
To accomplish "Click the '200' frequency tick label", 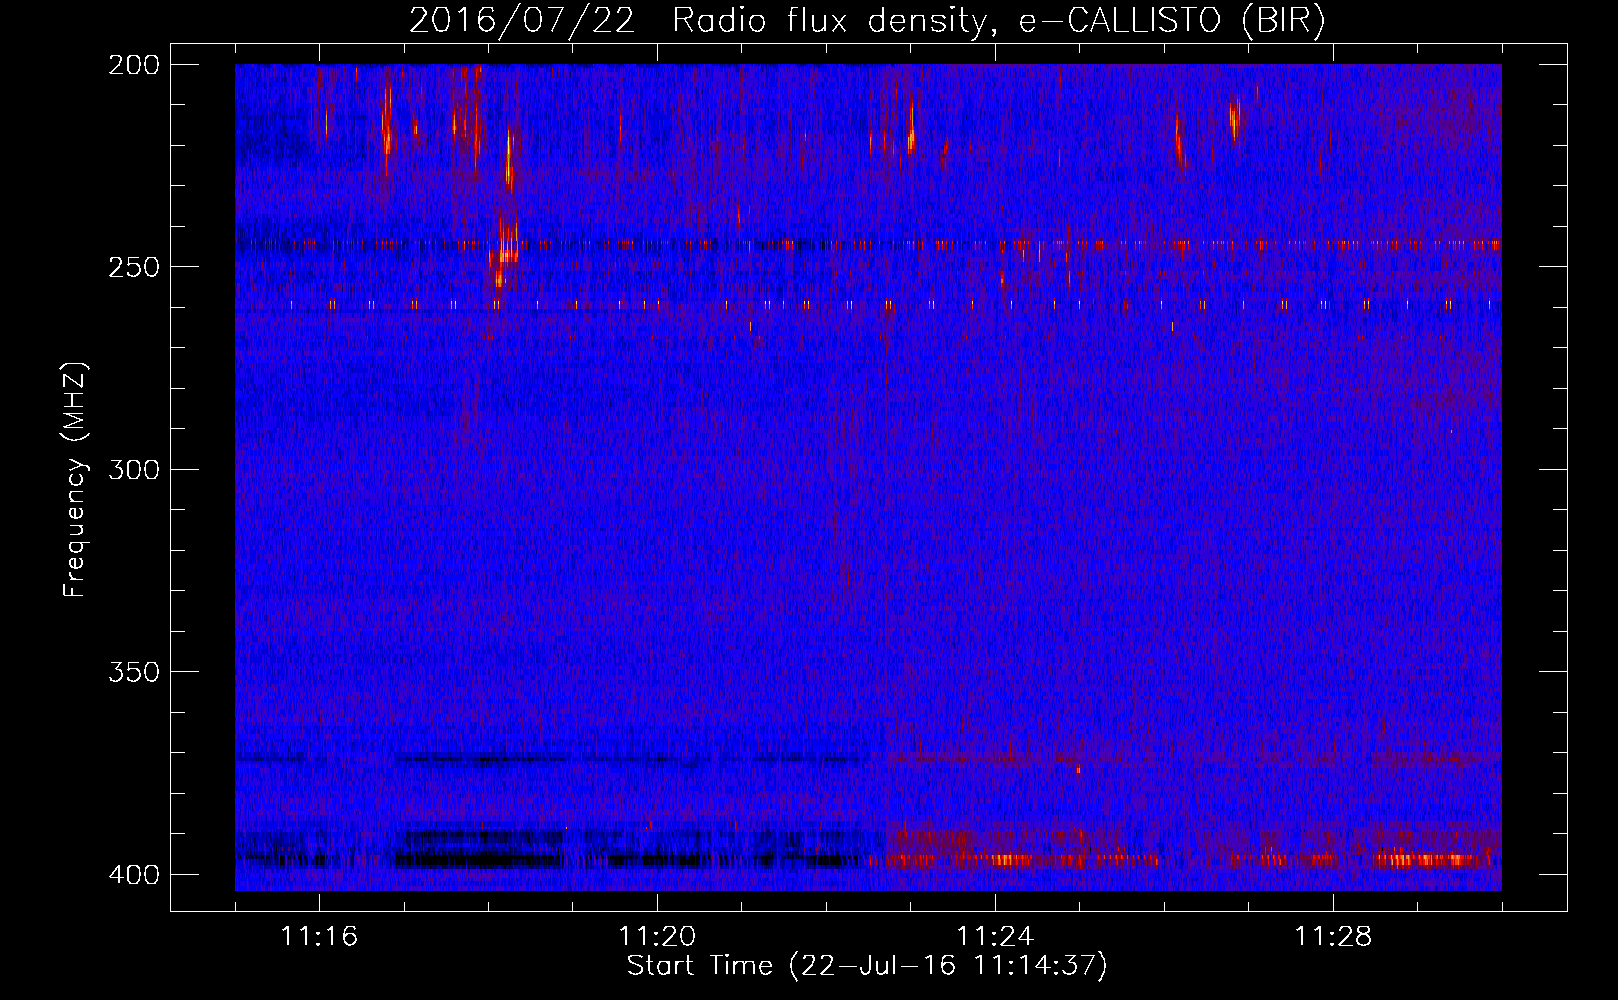I will click(x=133, y=65).
